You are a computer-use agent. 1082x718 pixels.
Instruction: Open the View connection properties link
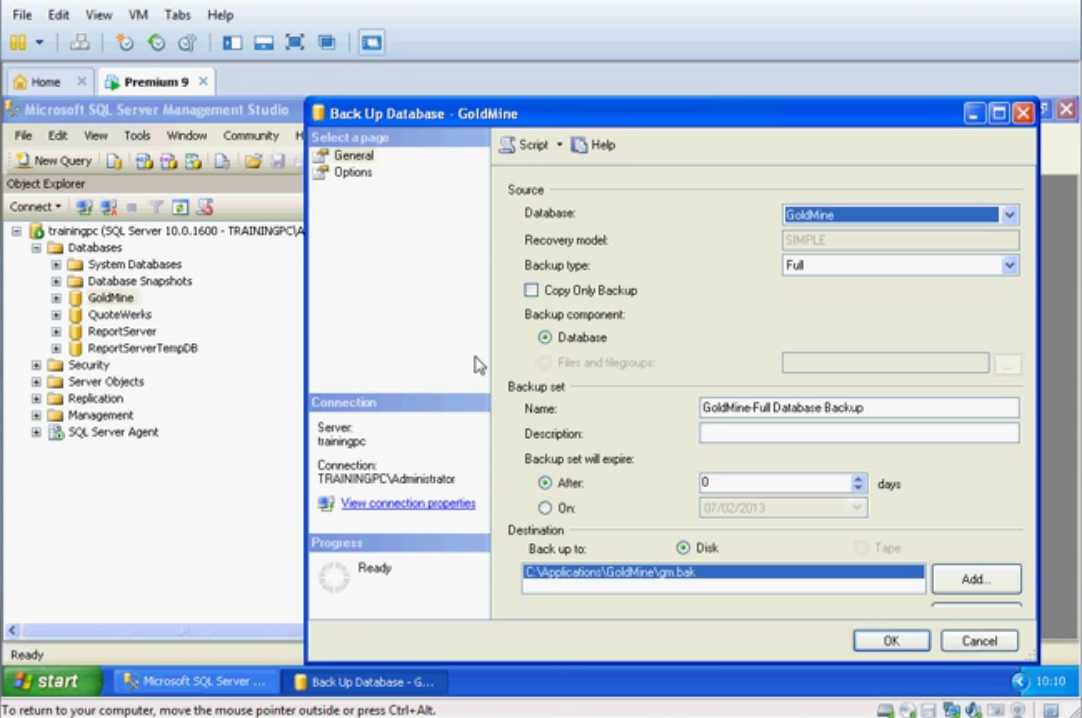408,503
